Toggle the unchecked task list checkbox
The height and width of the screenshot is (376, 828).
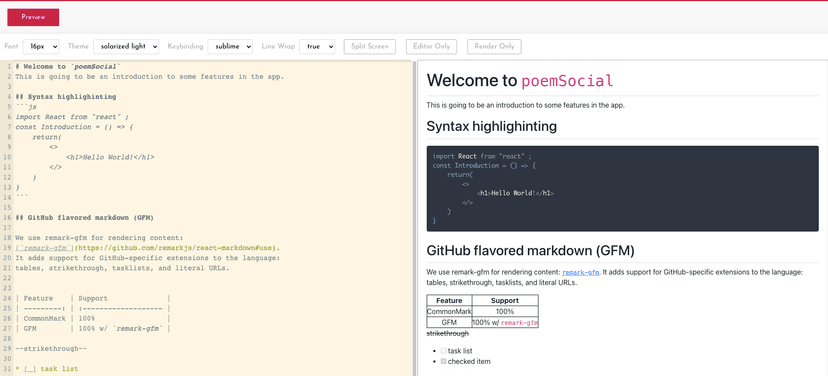pos(444,351)
